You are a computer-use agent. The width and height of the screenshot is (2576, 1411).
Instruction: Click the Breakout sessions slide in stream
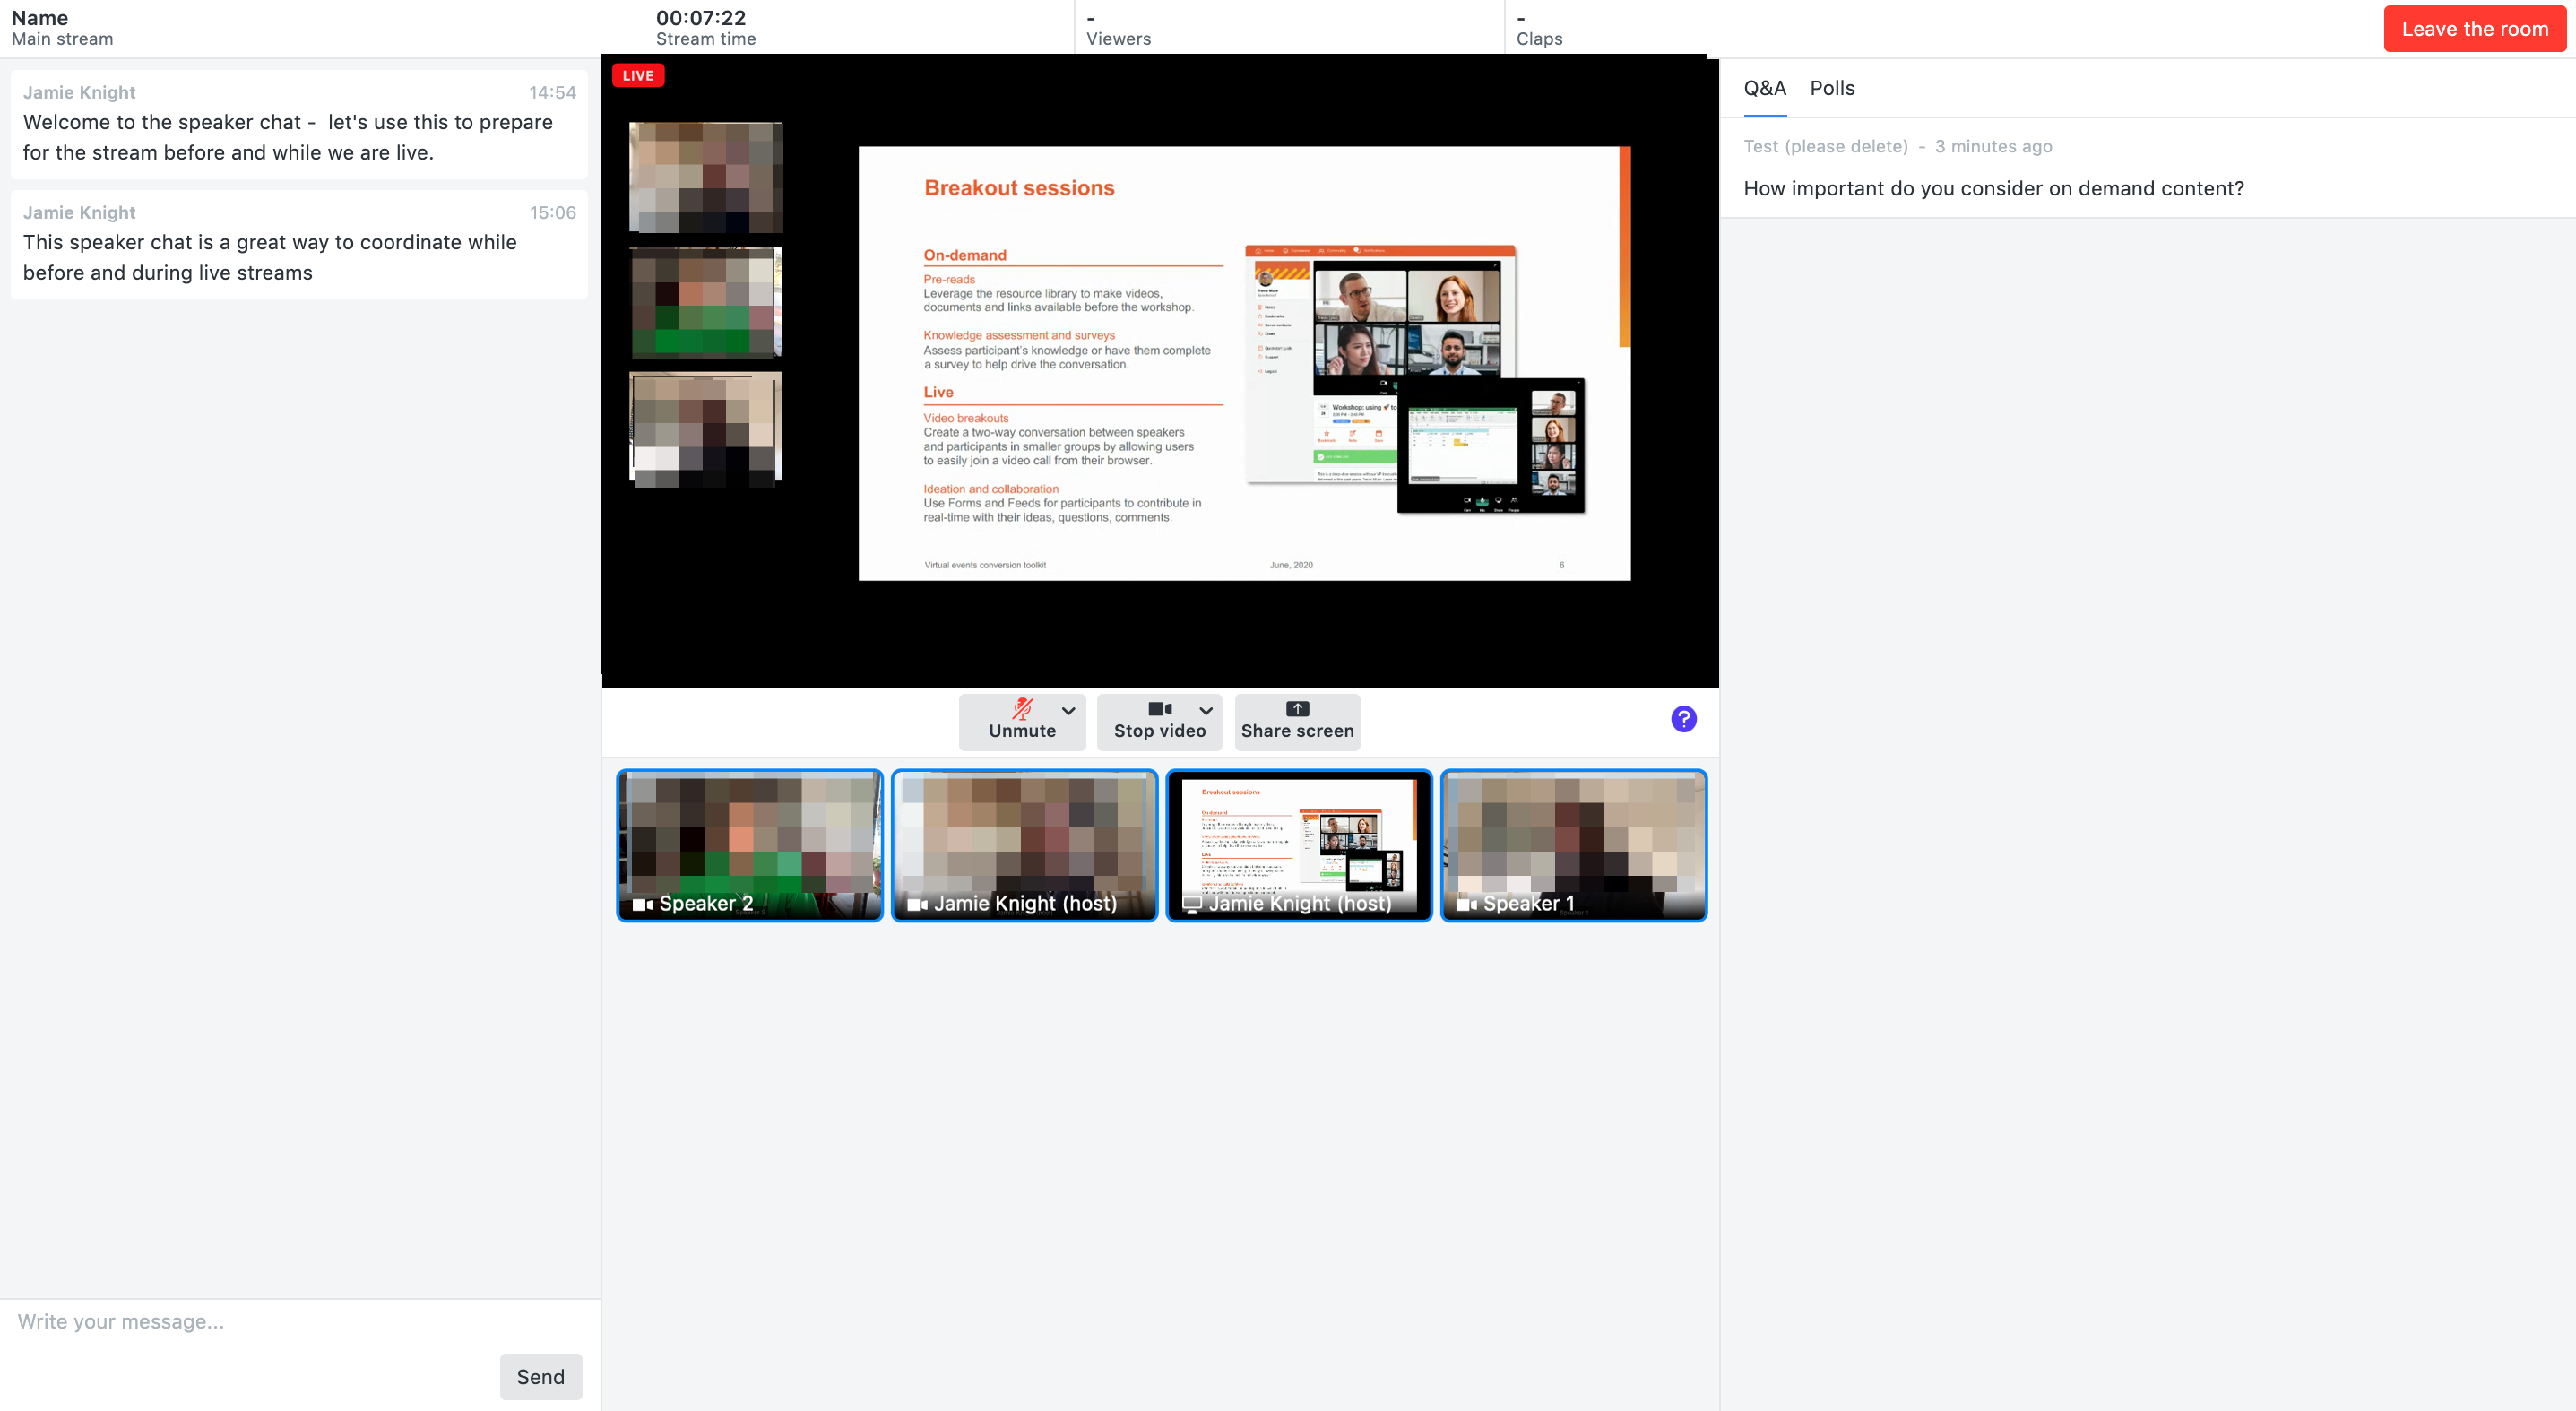[x=1244, y=363]
